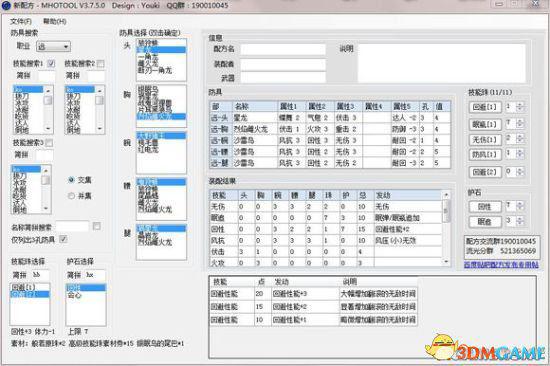Uncheck the 仅列出3孔防具 option
This screenshot has height=366, width=550.
pyautogui.click(x=63, y=239)
